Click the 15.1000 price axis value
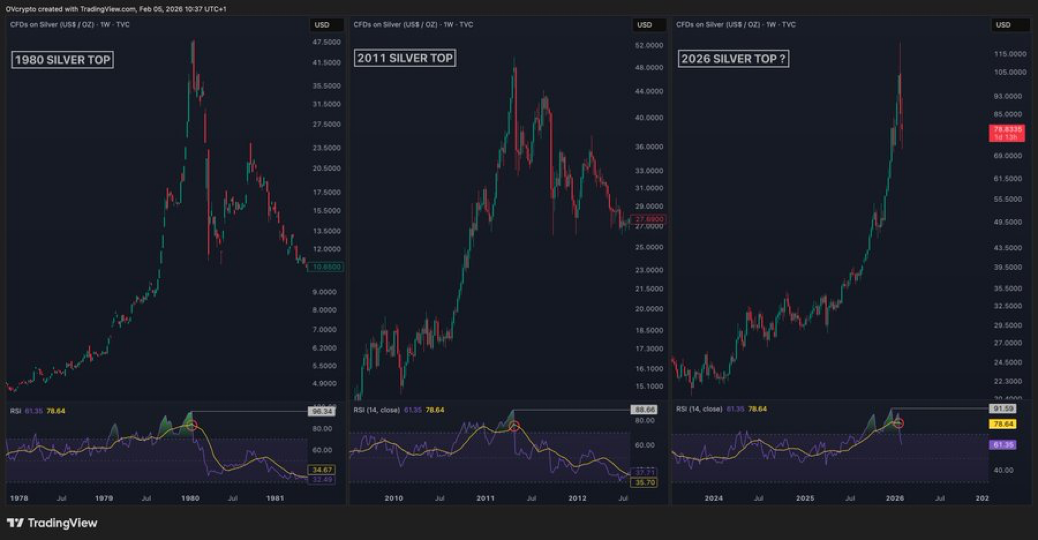This screenshot has height=540, width=1038. coord(649,386)
